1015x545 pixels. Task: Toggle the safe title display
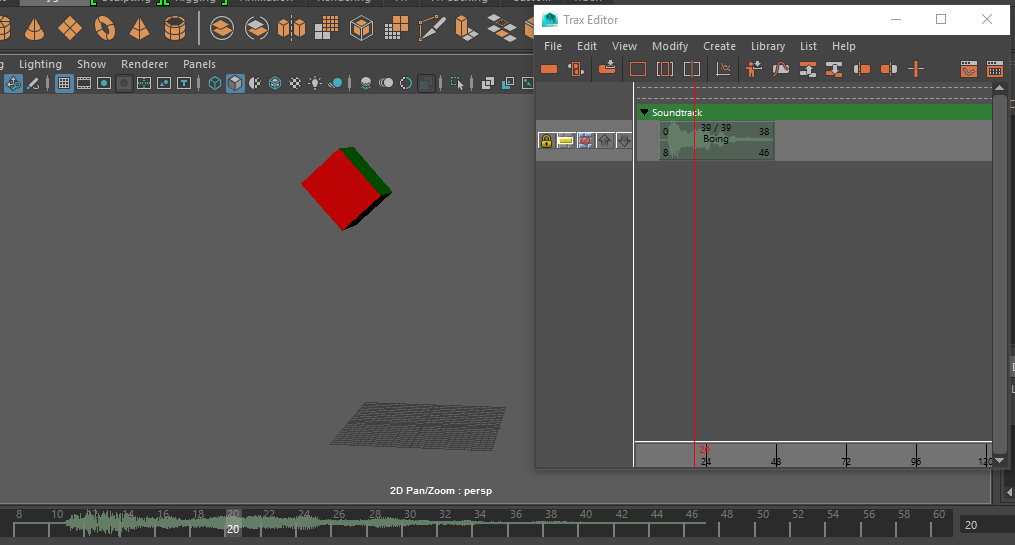click(x=184, y=83)
